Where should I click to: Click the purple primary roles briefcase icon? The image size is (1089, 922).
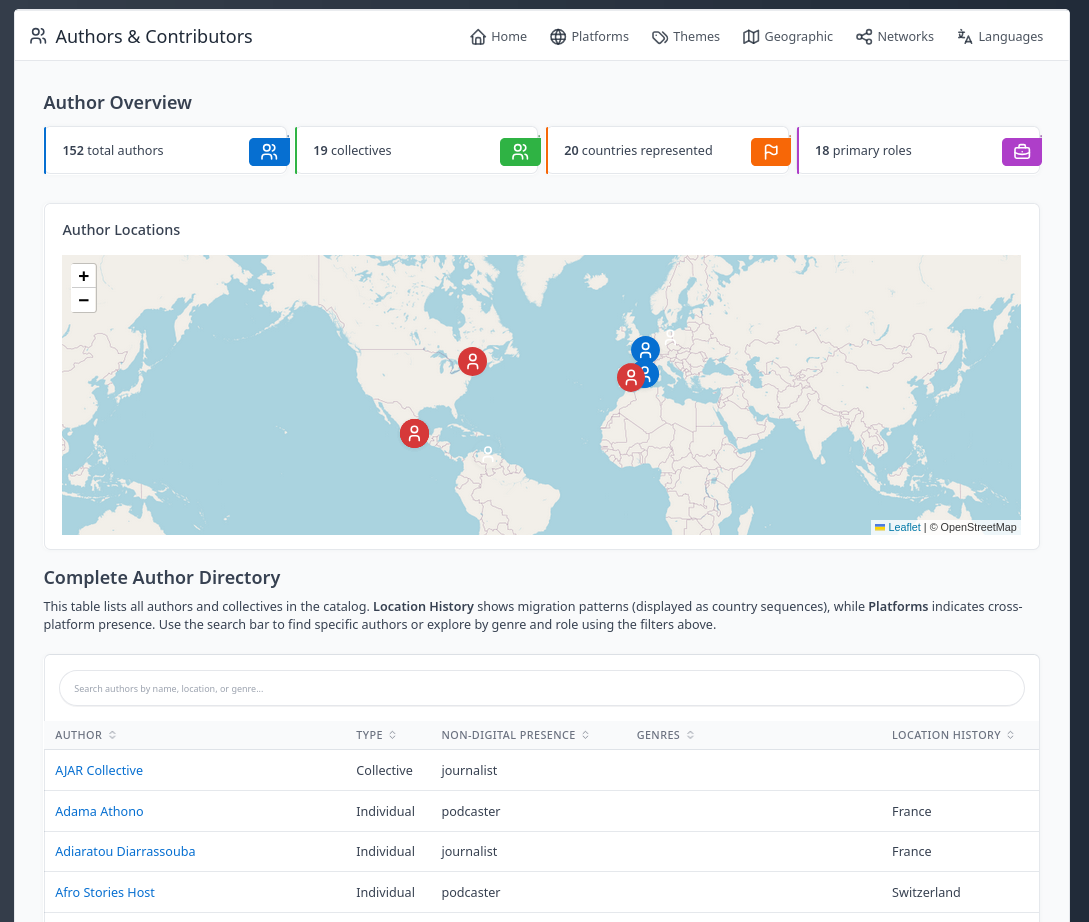(1022, 152)
